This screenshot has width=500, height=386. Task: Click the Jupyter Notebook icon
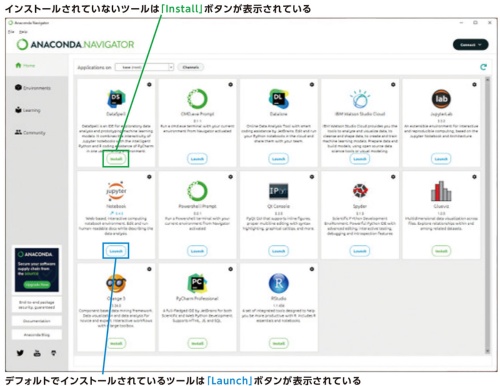(116, 191)
